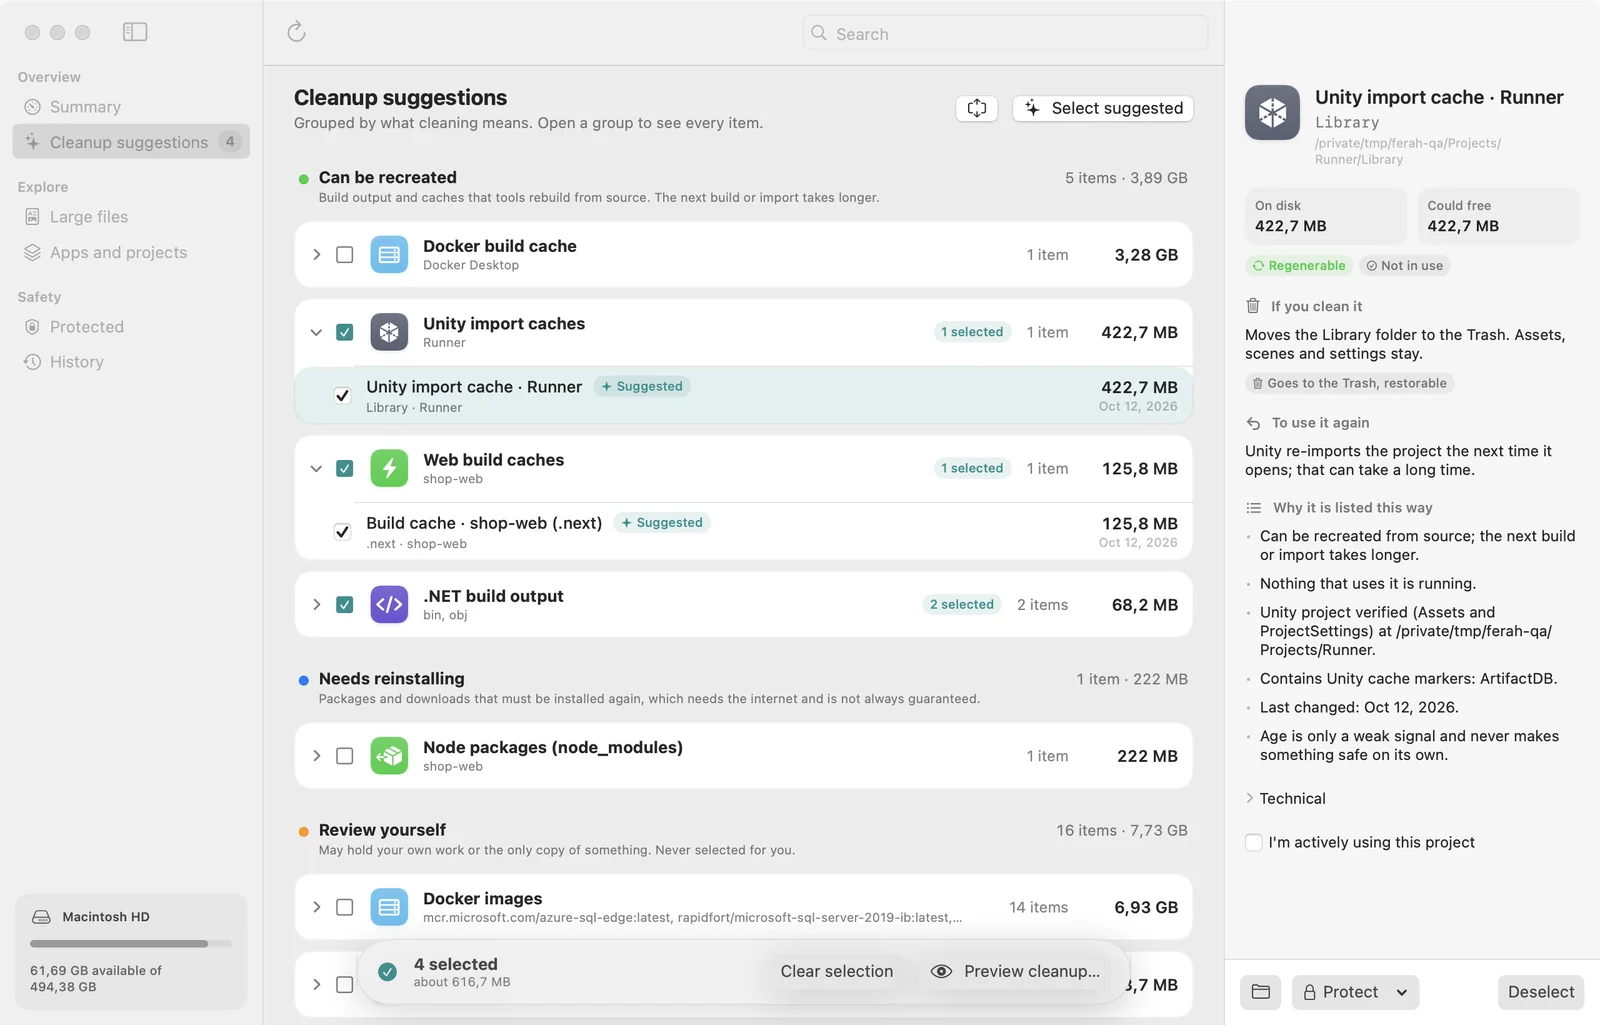The image size is (1600, 1025).
Task: Click the Search input field
Action: (1005, 33)
